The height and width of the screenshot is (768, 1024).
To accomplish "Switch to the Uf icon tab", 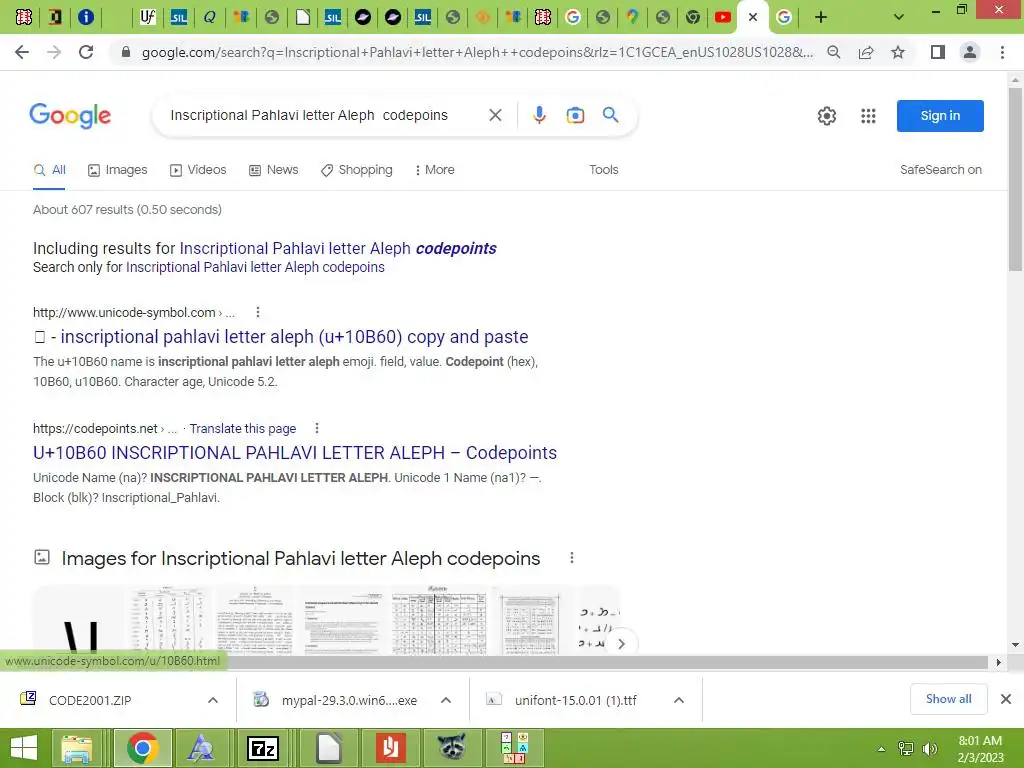I will point(148,18).
